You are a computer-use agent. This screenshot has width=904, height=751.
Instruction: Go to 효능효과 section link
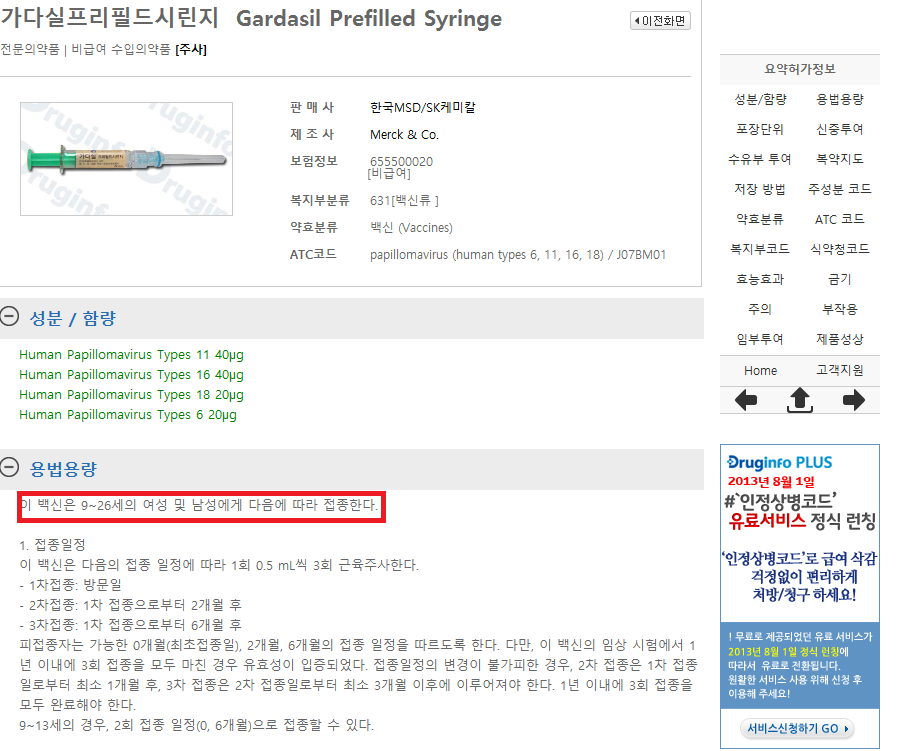pyautogui.click(x=760, y=279)
